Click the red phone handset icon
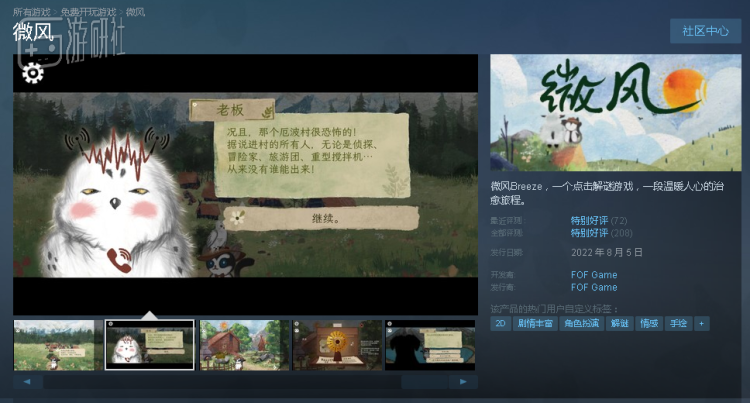The width and height of the screenshot is (750, 403). (119, 260)
